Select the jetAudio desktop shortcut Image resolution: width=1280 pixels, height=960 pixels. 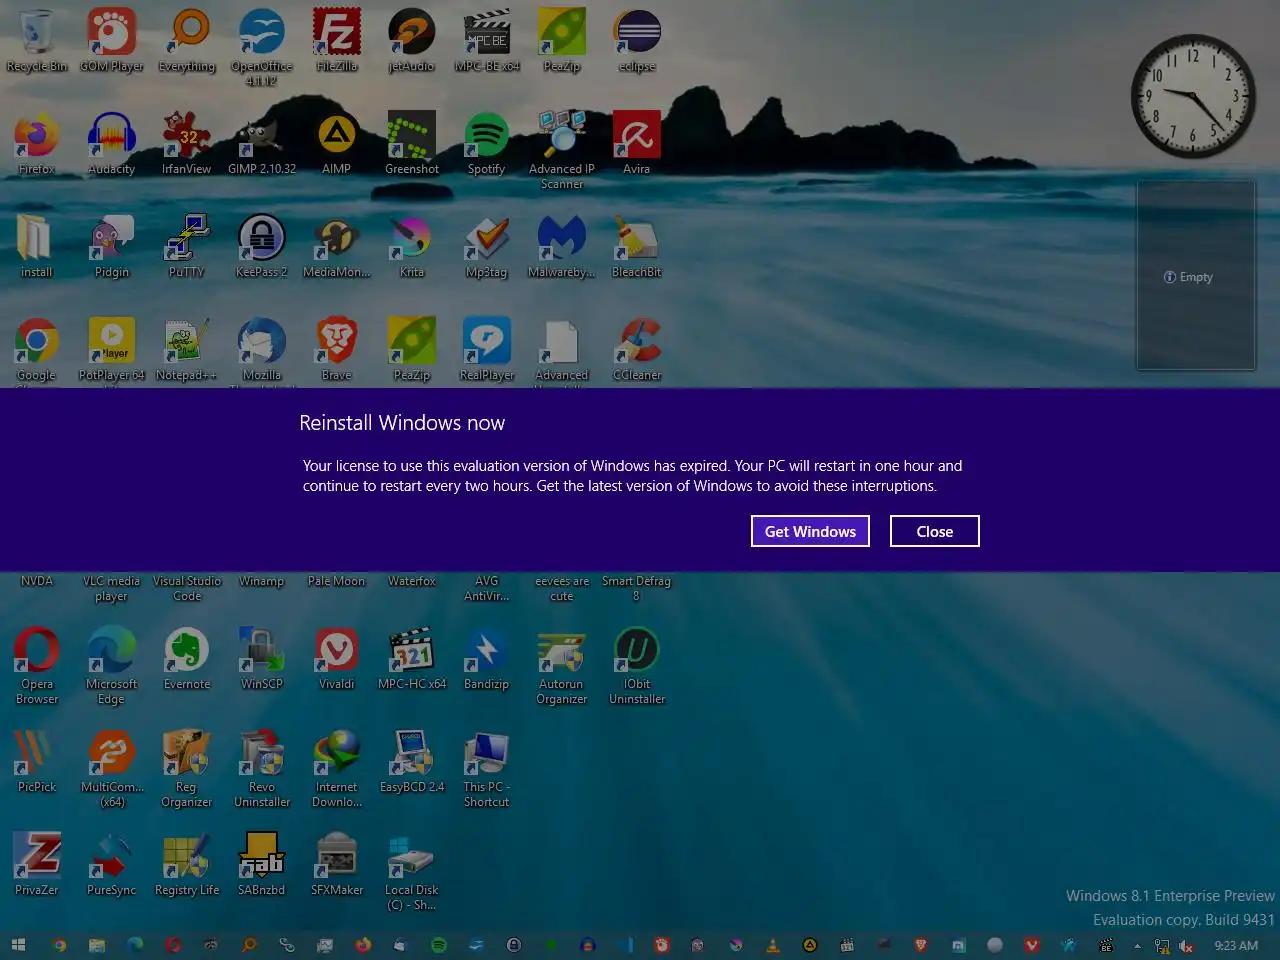412,40
